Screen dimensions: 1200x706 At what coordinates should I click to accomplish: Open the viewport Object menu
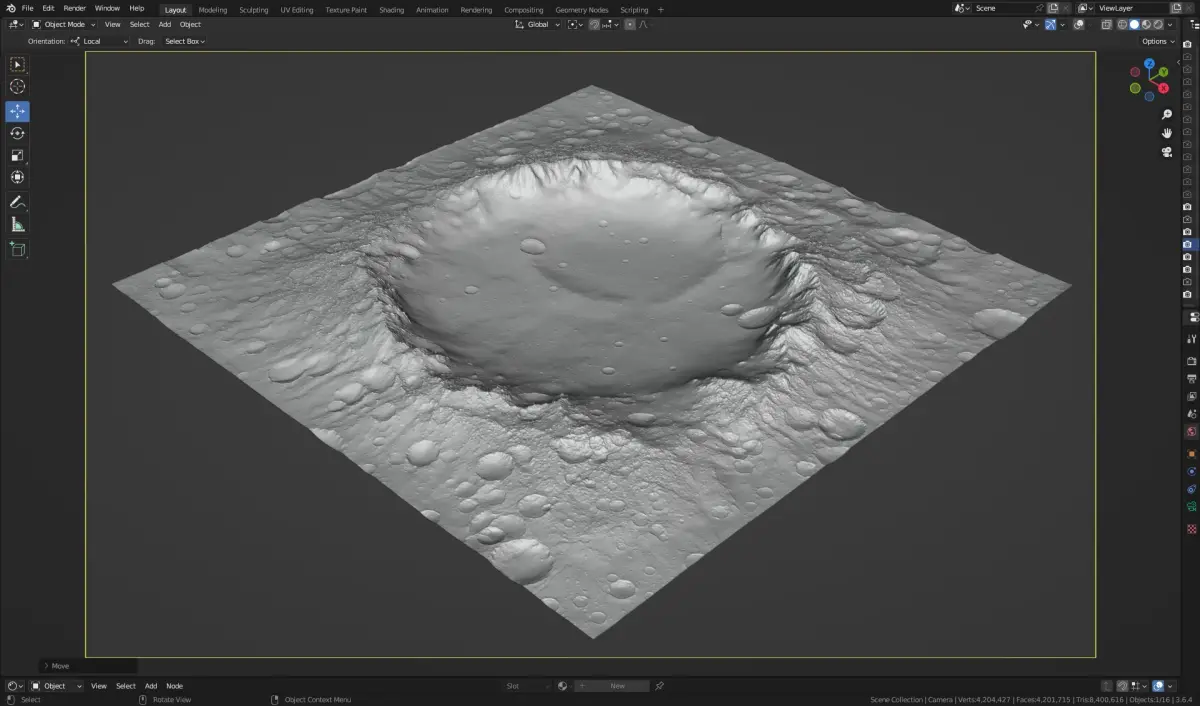pos(190,24)
